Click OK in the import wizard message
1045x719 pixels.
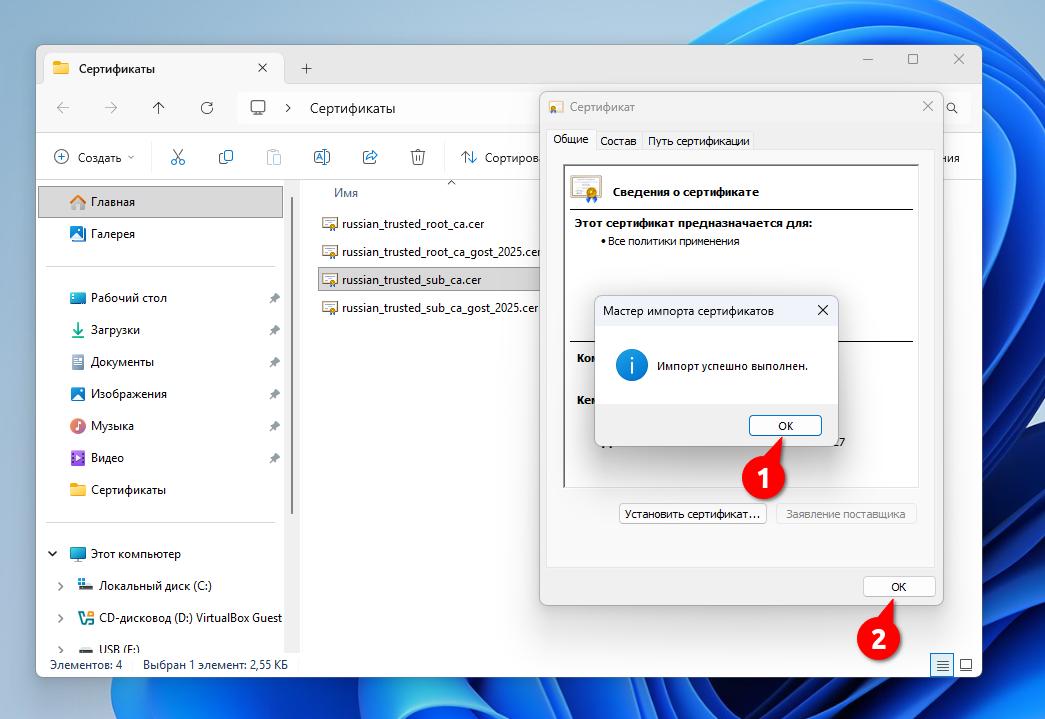[785, 425]
